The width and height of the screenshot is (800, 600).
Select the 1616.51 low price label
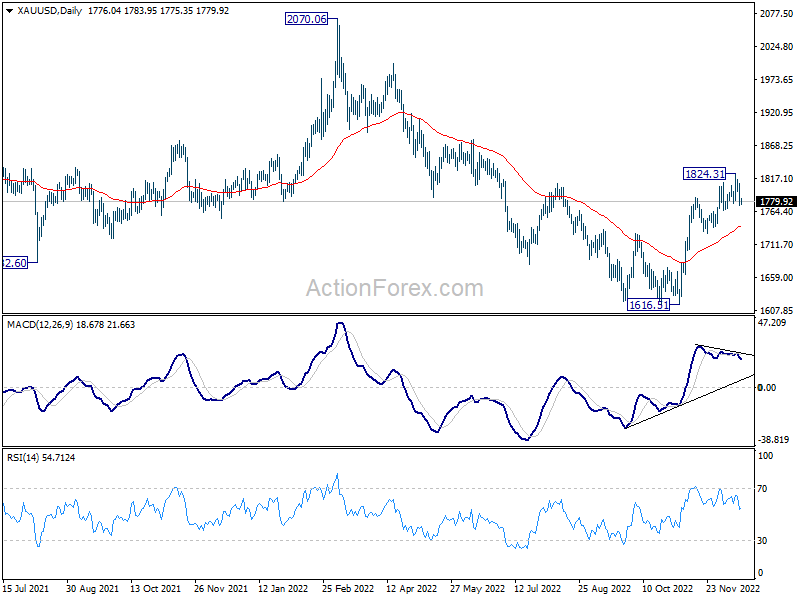(x=648, y=305)
